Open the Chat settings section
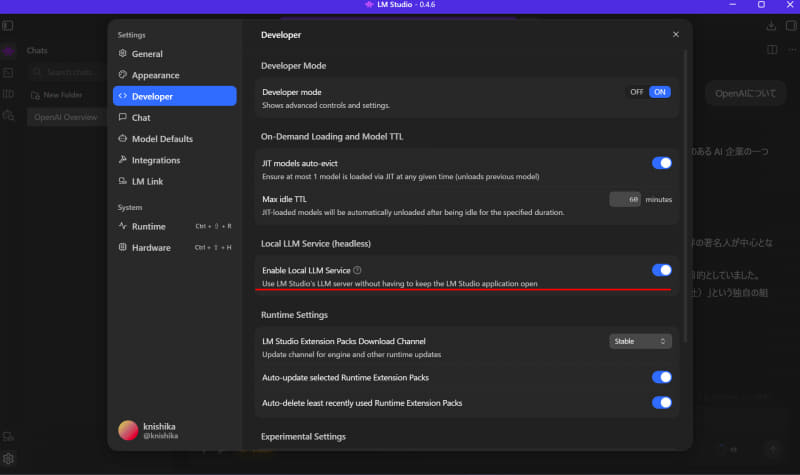 click(x=174, y=117)
